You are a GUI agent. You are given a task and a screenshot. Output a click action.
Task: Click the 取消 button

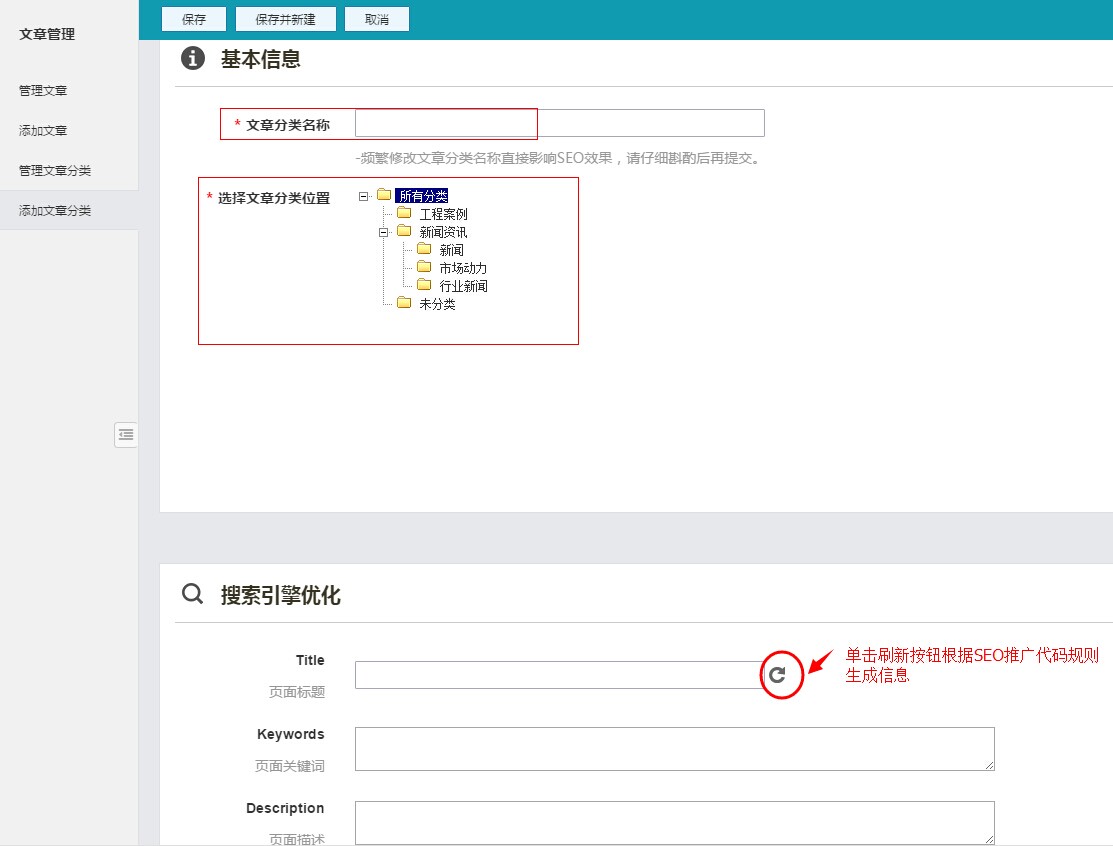pos(377,18)
